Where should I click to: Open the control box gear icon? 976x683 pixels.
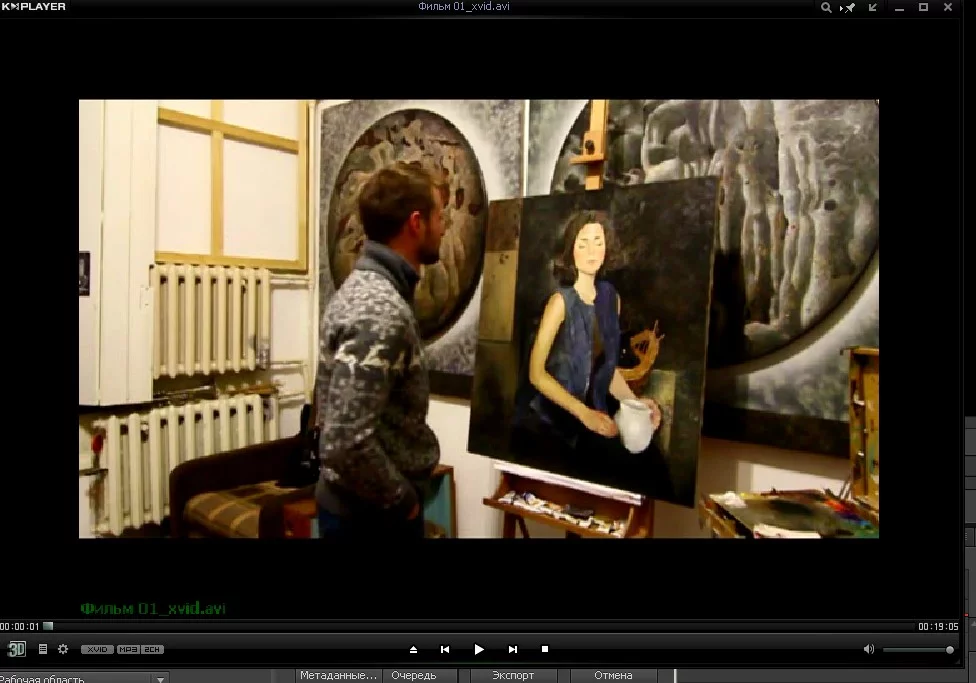click(x=63, y=649)
